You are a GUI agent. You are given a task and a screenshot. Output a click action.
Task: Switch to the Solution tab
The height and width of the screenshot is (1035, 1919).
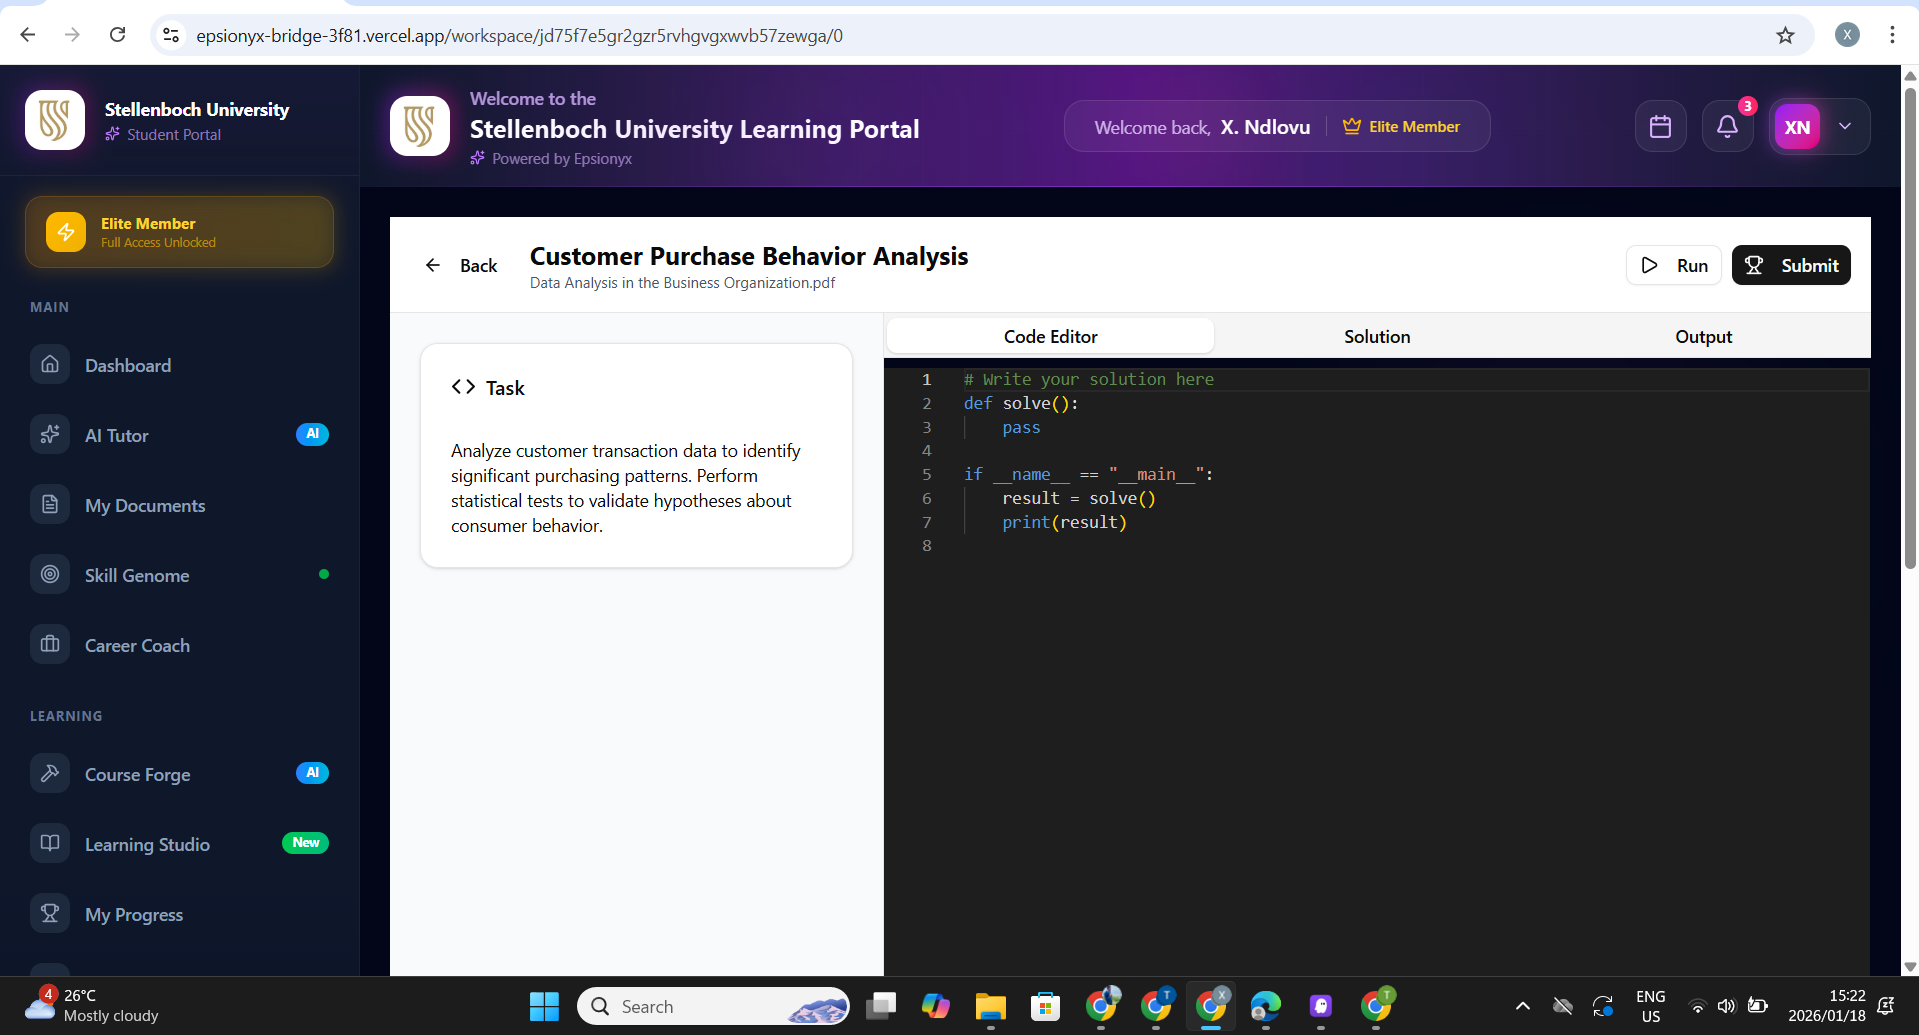pos(1377,337)
